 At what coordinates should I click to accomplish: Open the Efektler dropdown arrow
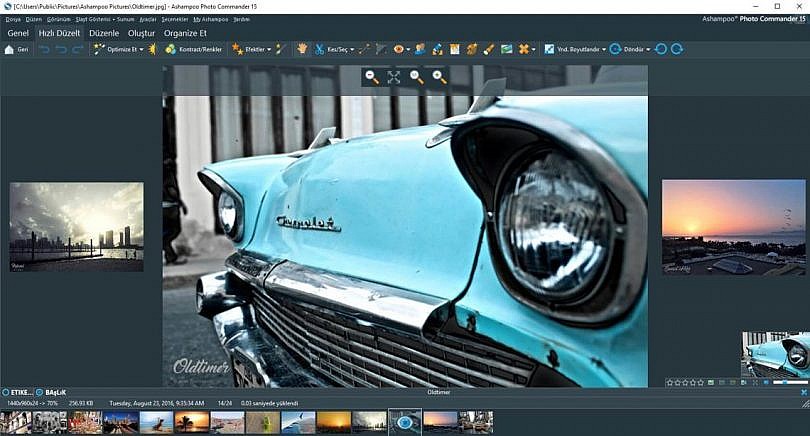pyautogui.click(x=269, y=50)
